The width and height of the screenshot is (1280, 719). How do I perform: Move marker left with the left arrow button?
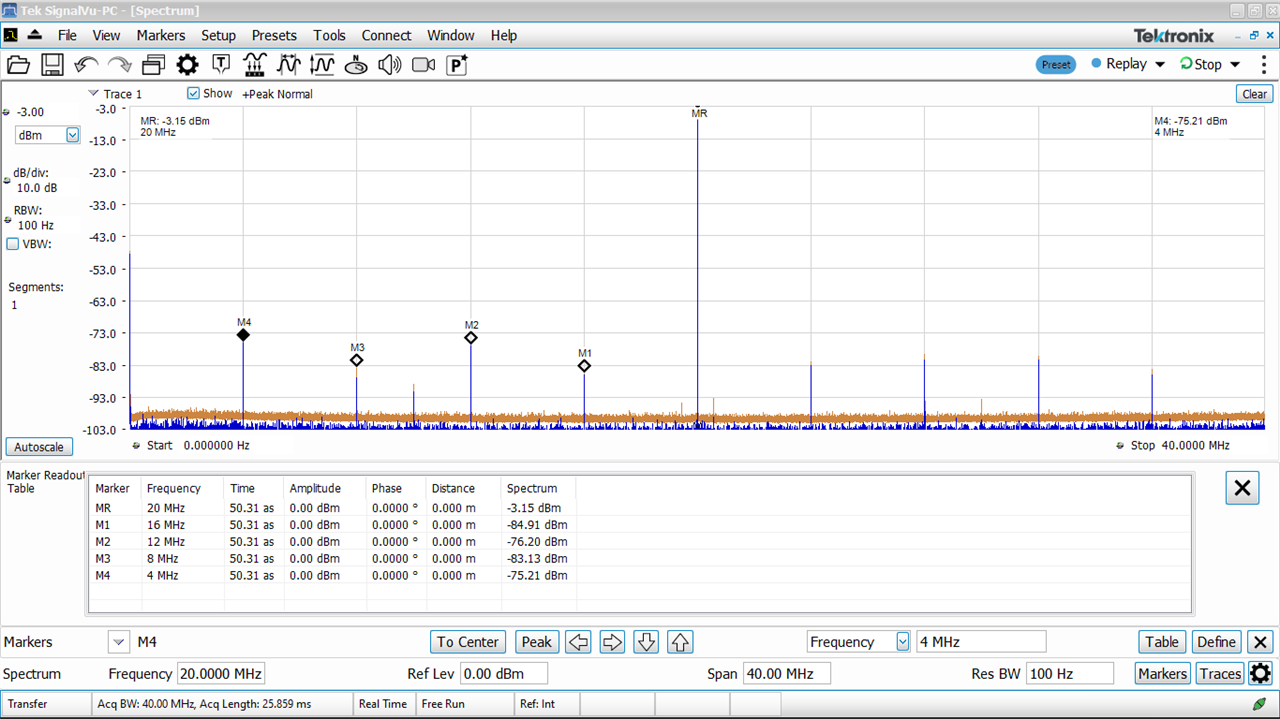579,642
